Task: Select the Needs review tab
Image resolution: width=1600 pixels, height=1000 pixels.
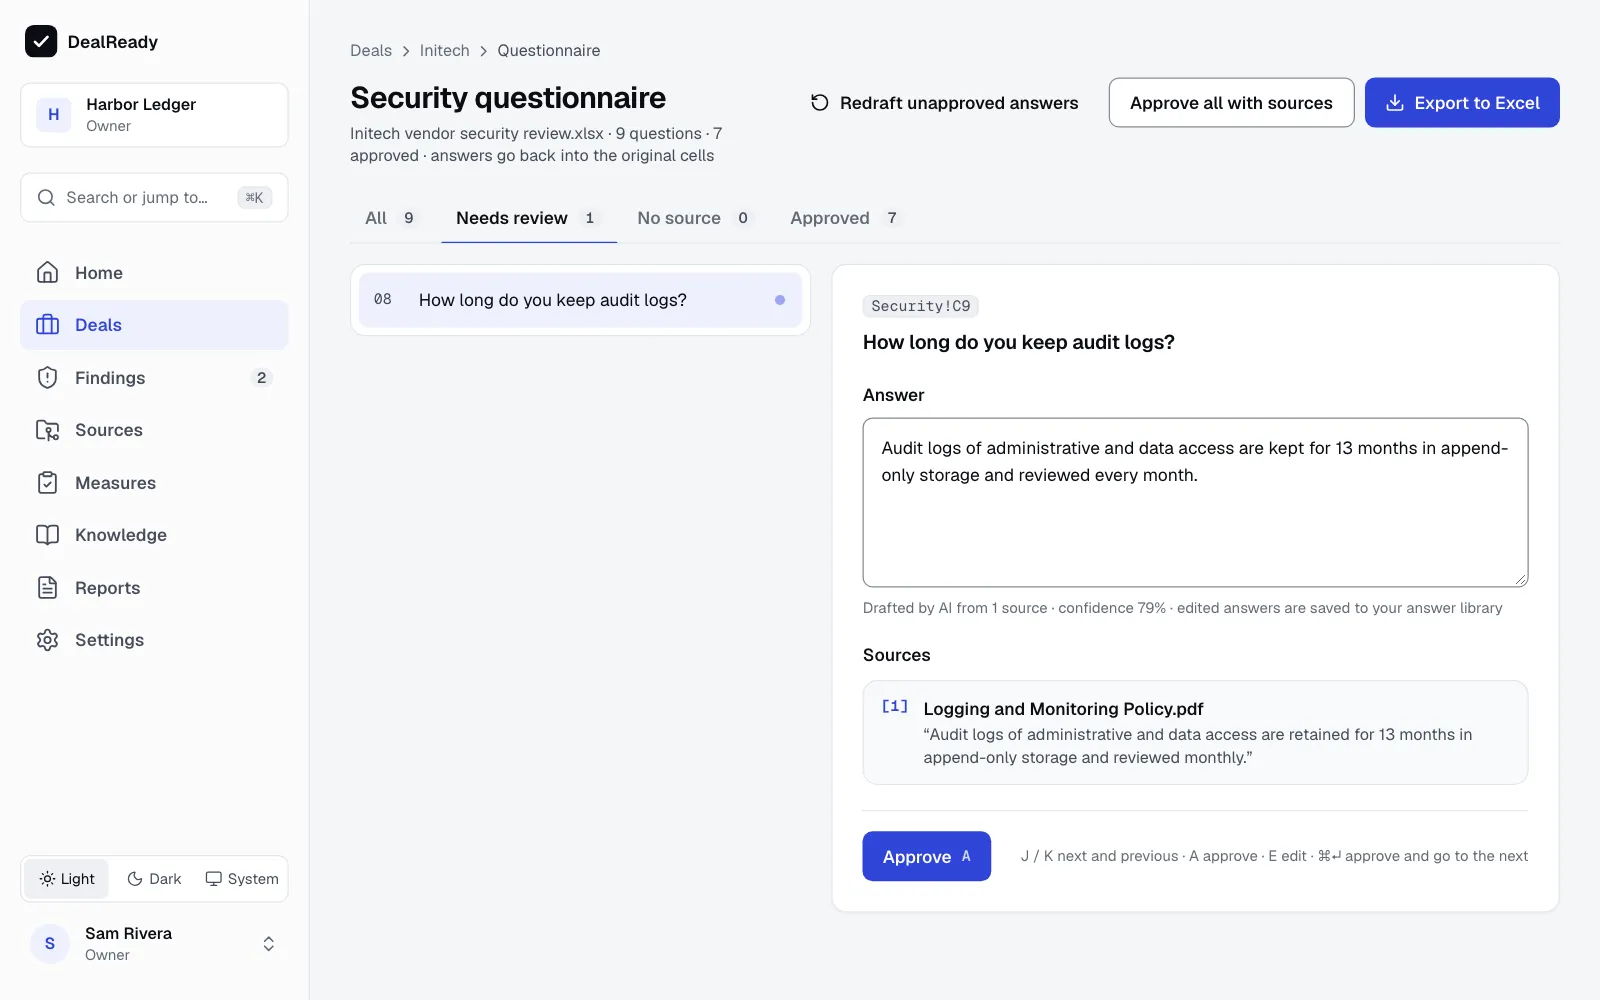Action: 528,218
